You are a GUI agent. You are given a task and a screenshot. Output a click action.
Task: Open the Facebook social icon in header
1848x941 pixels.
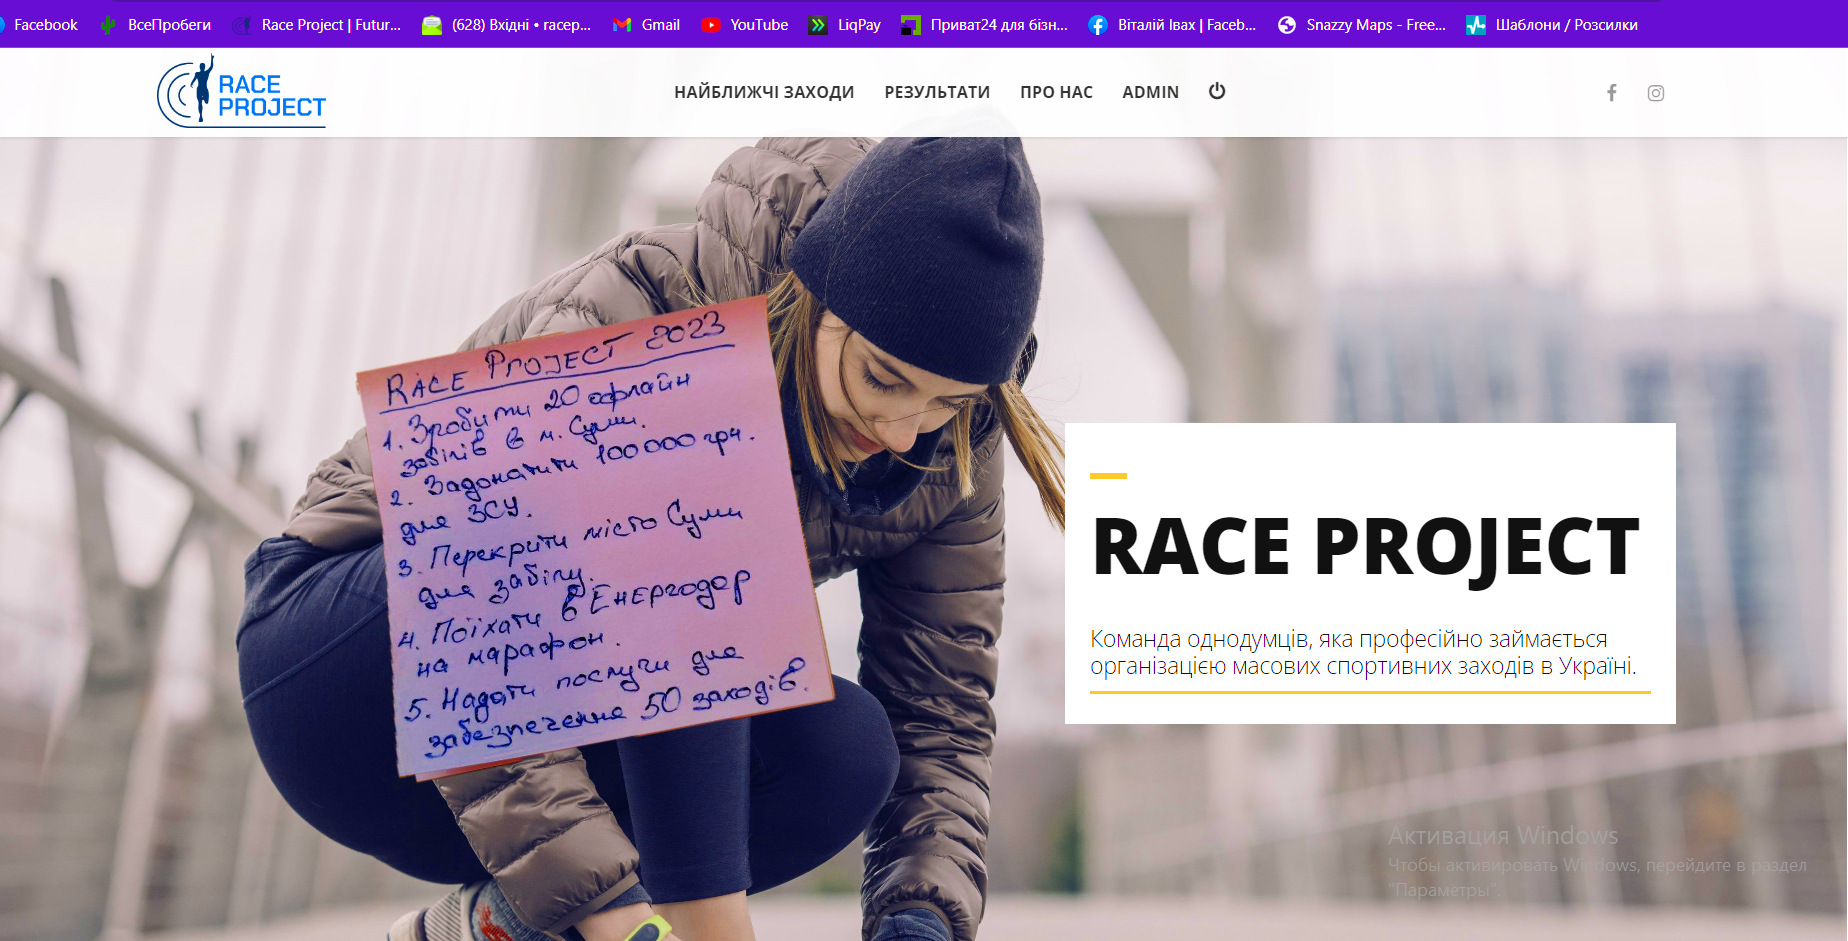[1611, 93]
